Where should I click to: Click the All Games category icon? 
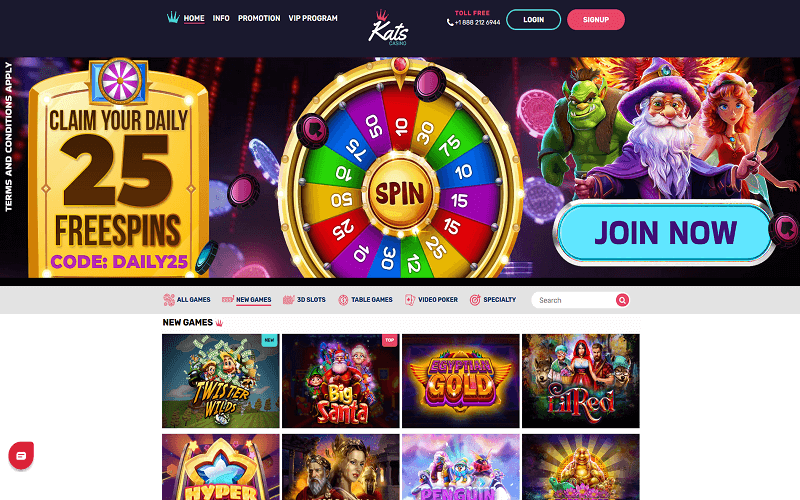click(169, 299)
